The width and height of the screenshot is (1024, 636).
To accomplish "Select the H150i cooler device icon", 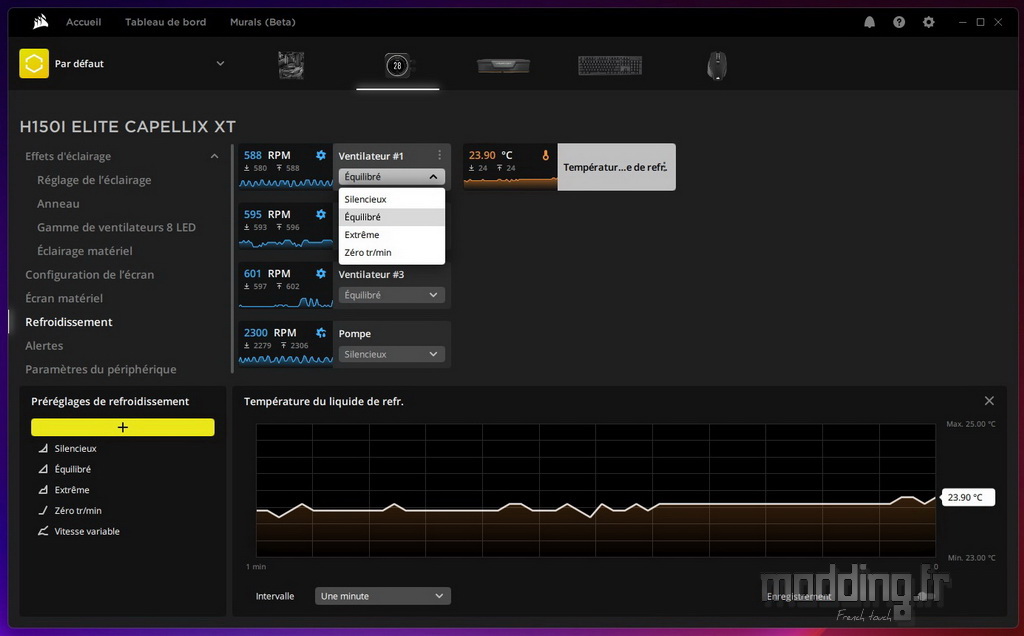I will point(397,65).
